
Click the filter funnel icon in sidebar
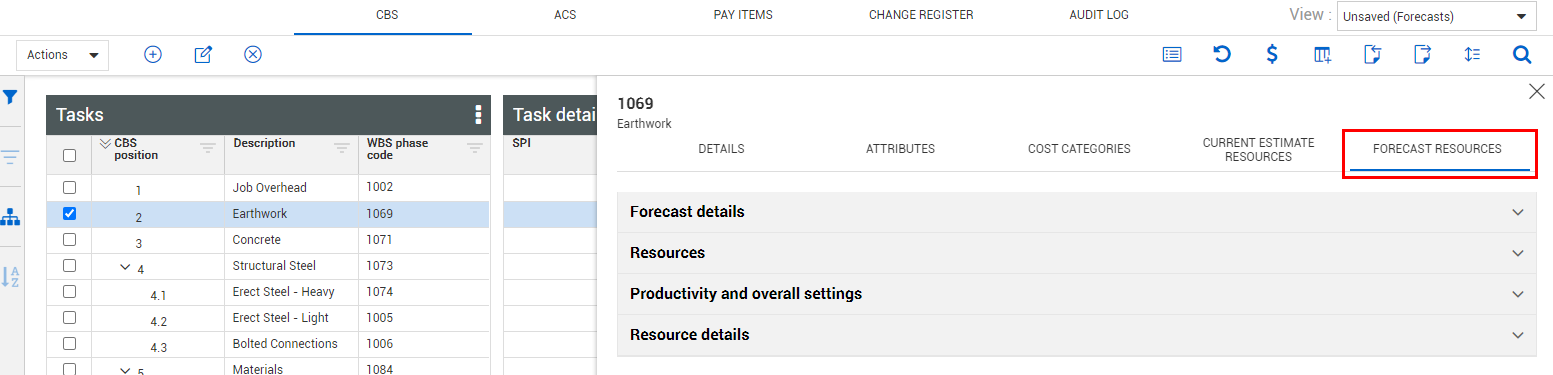[10, 97]
